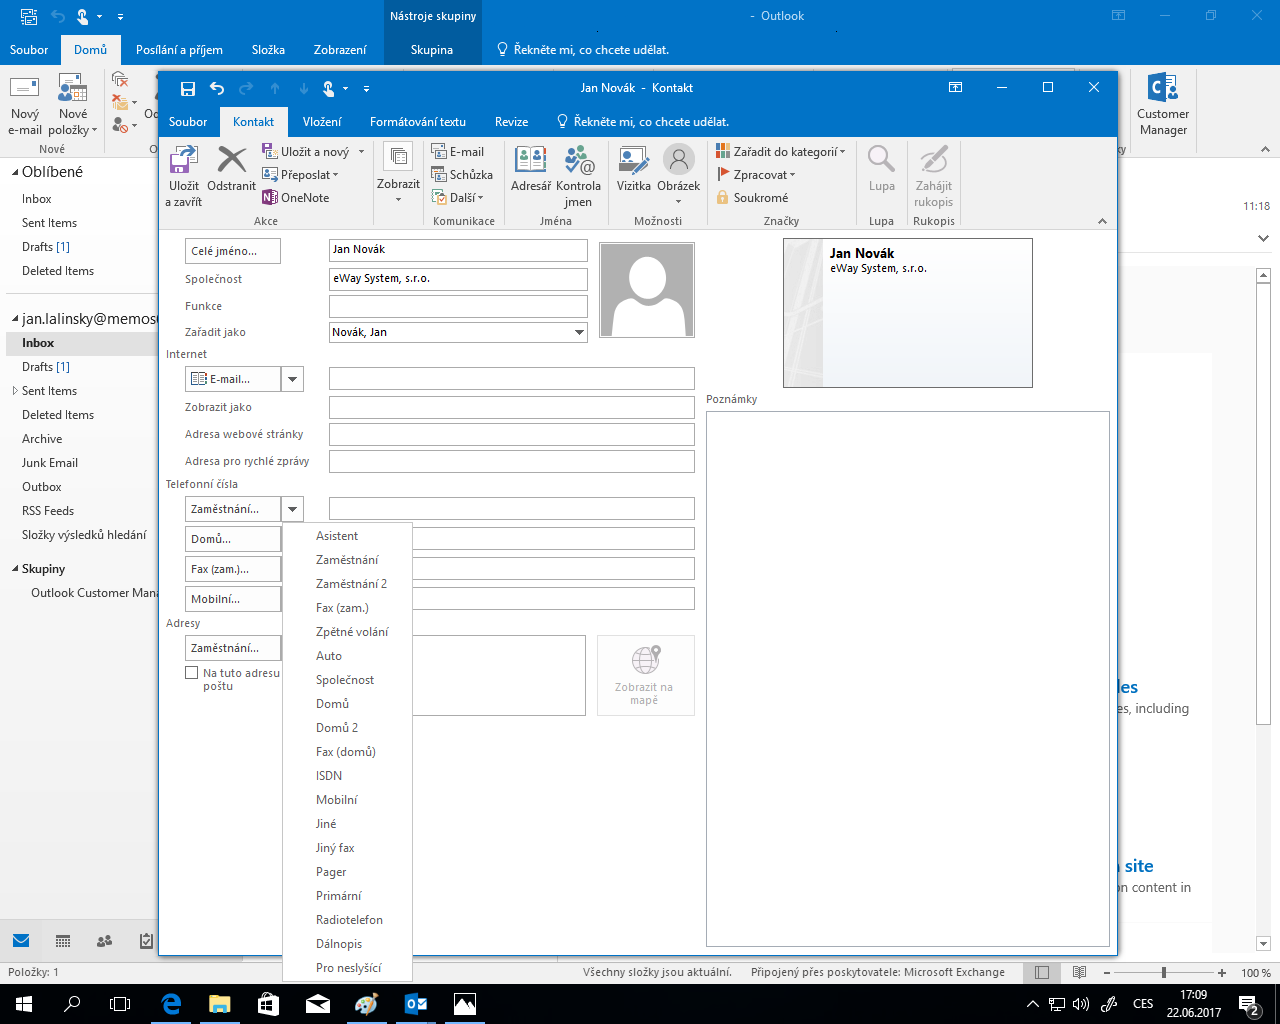Open File Explorer from the taskbar
This screenshot has height=1024, width=1280.
[x=219, y=1004]
